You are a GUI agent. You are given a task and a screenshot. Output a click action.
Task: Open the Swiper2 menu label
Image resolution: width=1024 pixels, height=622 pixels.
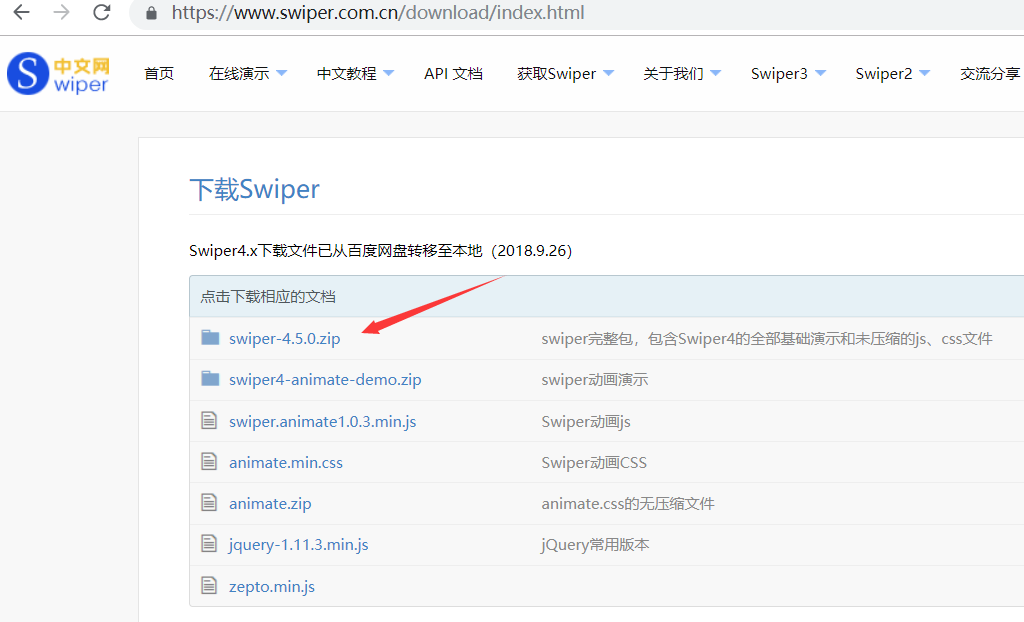coord(884,74)
